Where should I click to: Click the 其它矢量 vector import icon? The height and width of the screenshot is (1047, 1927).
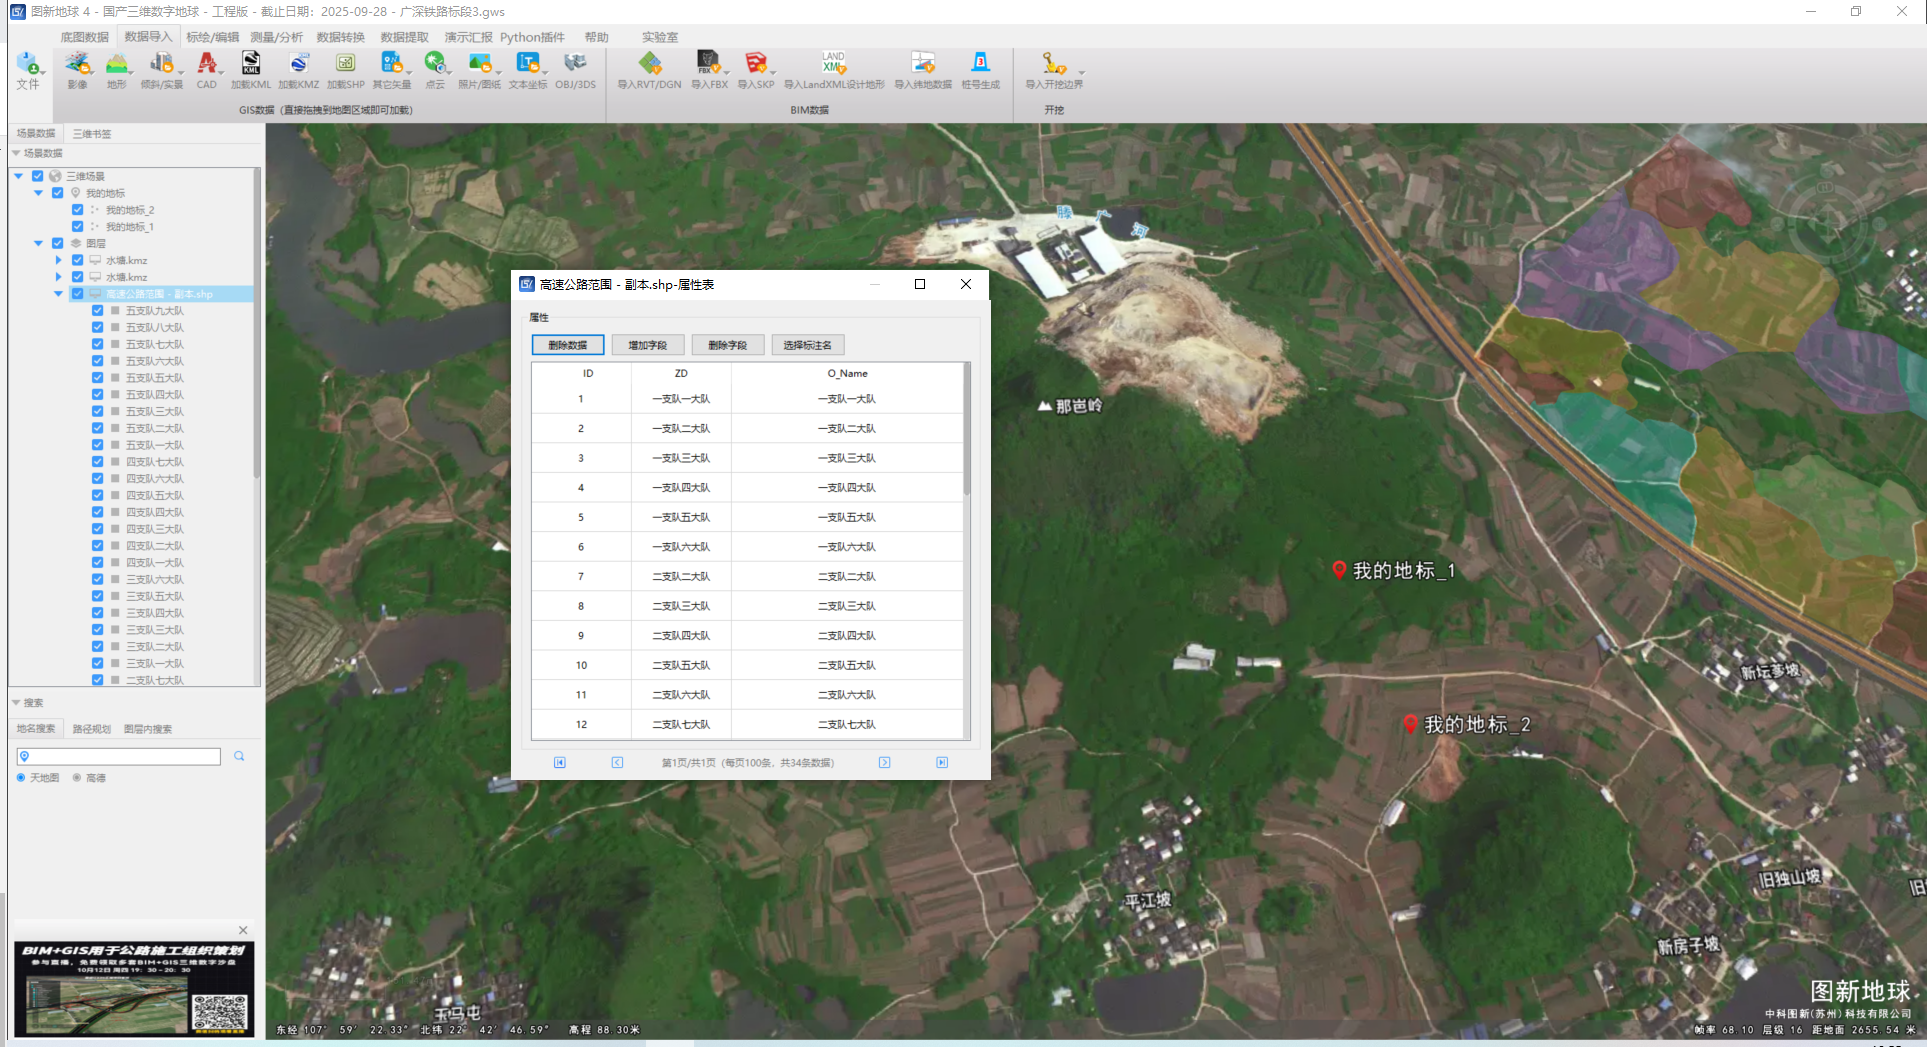click(392, 64)
